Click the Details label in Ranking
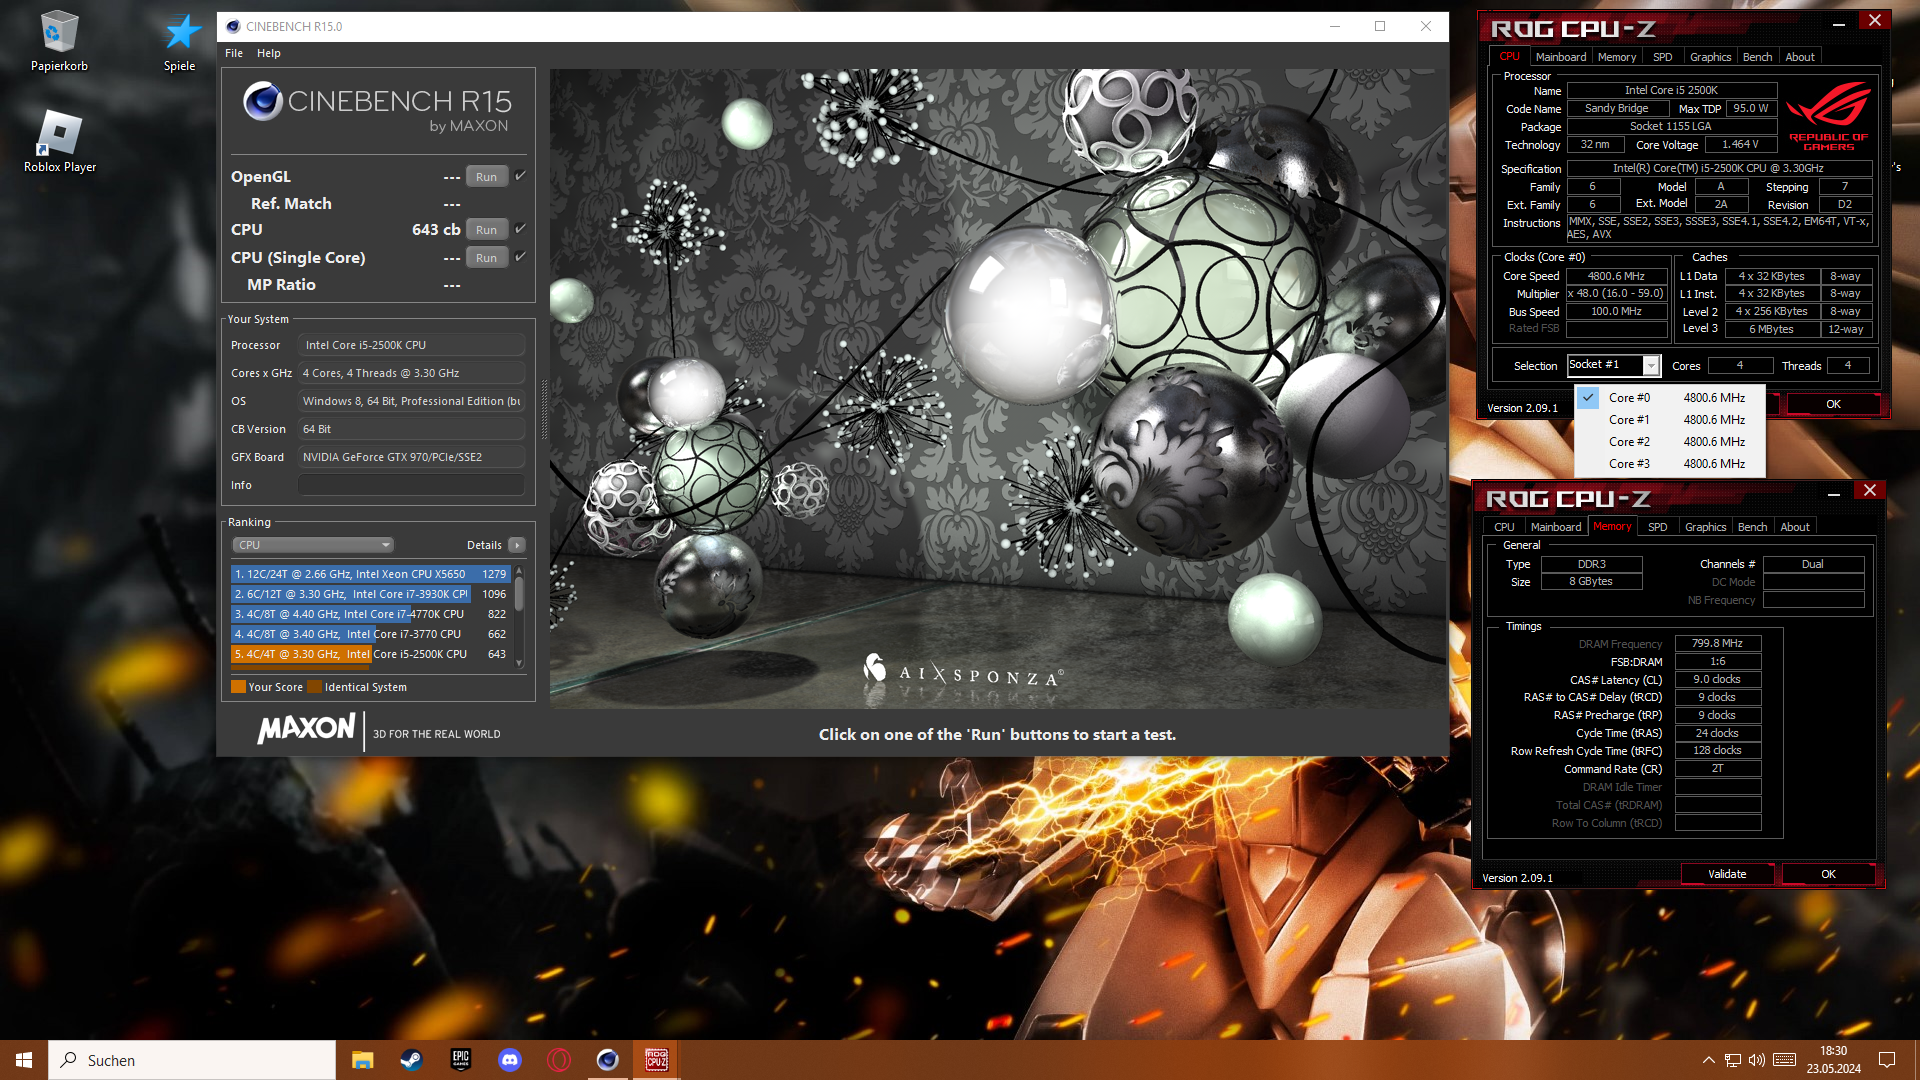 pos(484,545)
